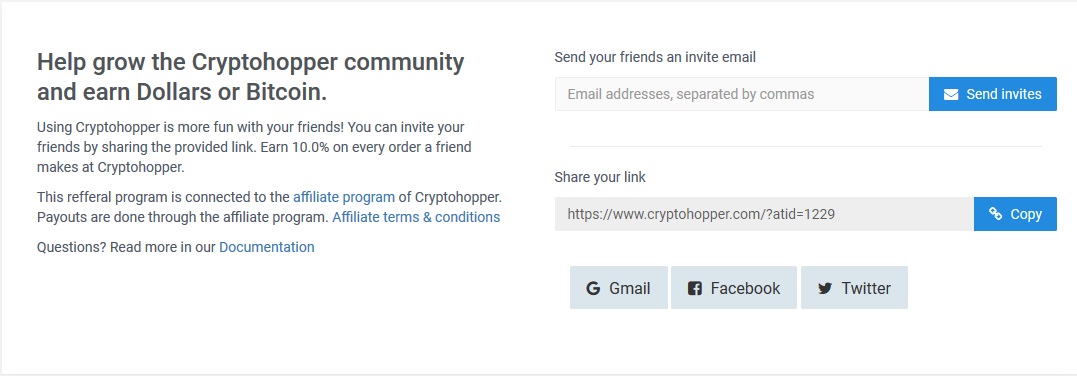
Task: Share the link on Facebook
Action: [734, 287]
